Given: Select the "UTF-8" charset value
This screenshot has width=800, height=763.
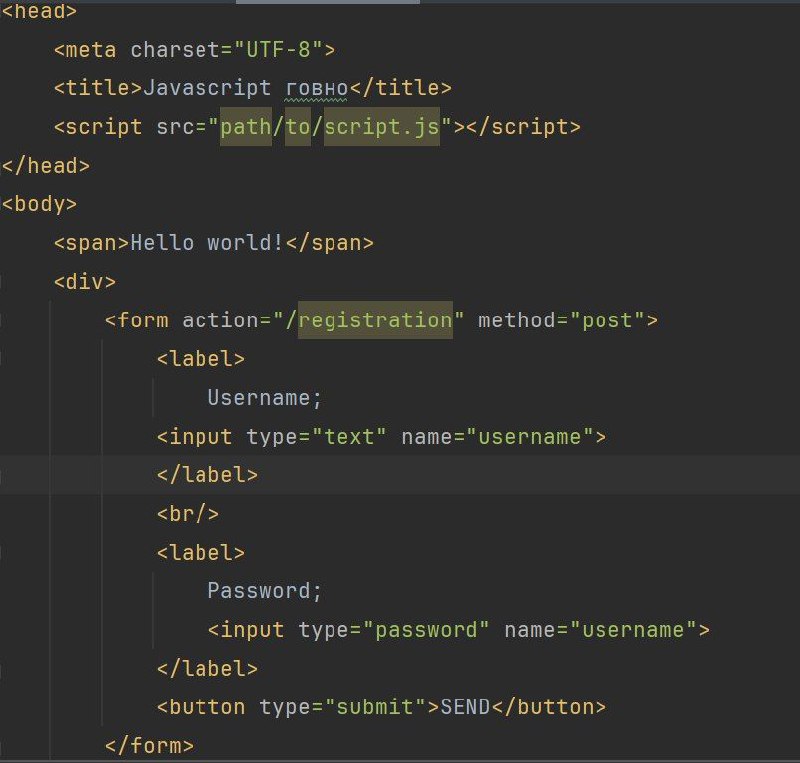Looking at the screenshot, I should tap(278, 50).
